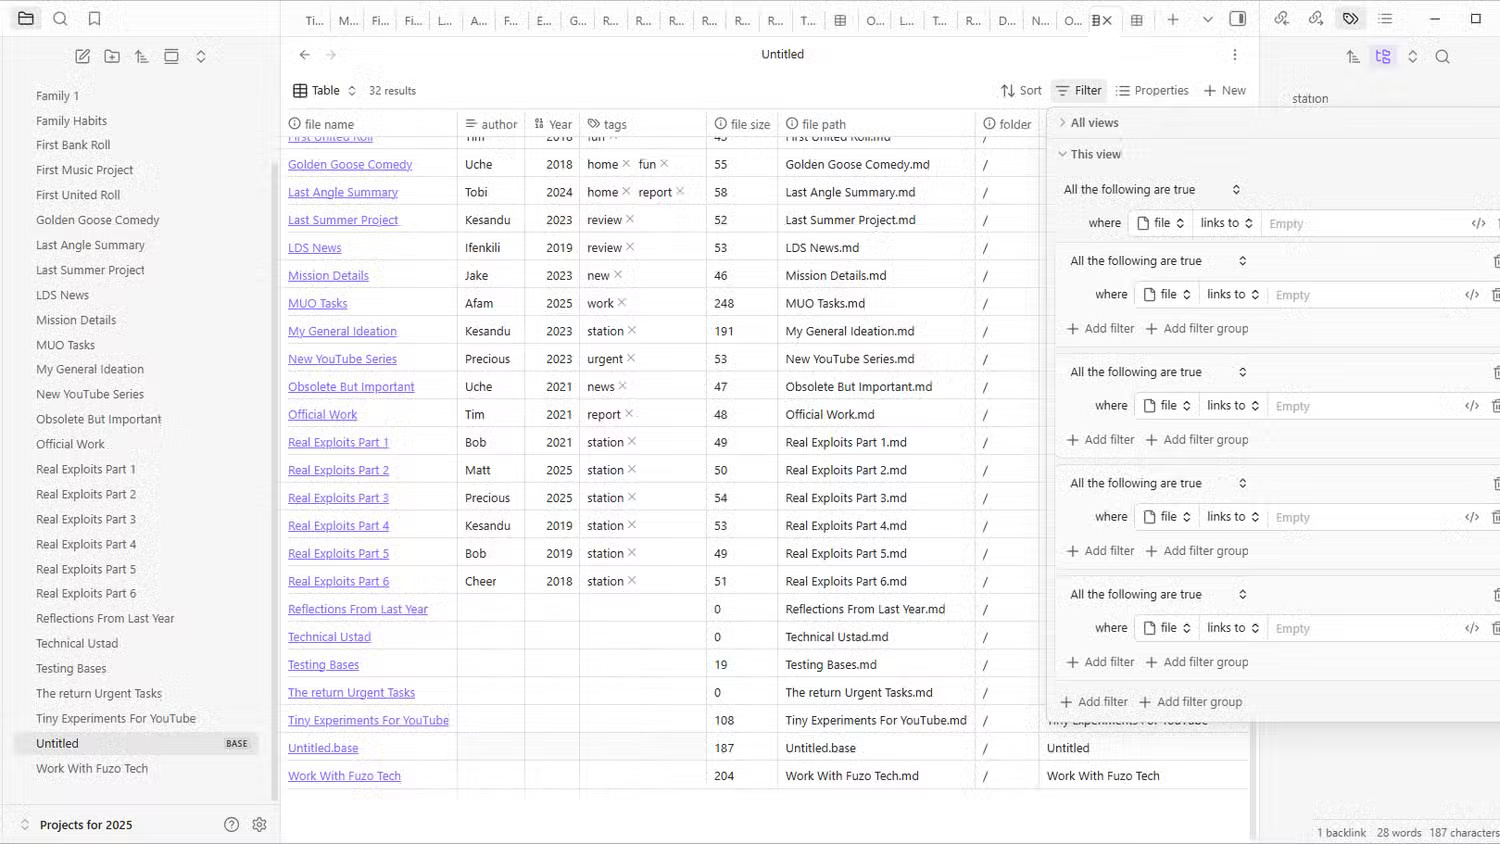Collapse the This view section
Viewport: 1500px width, 844px height.
(1095, 154)
